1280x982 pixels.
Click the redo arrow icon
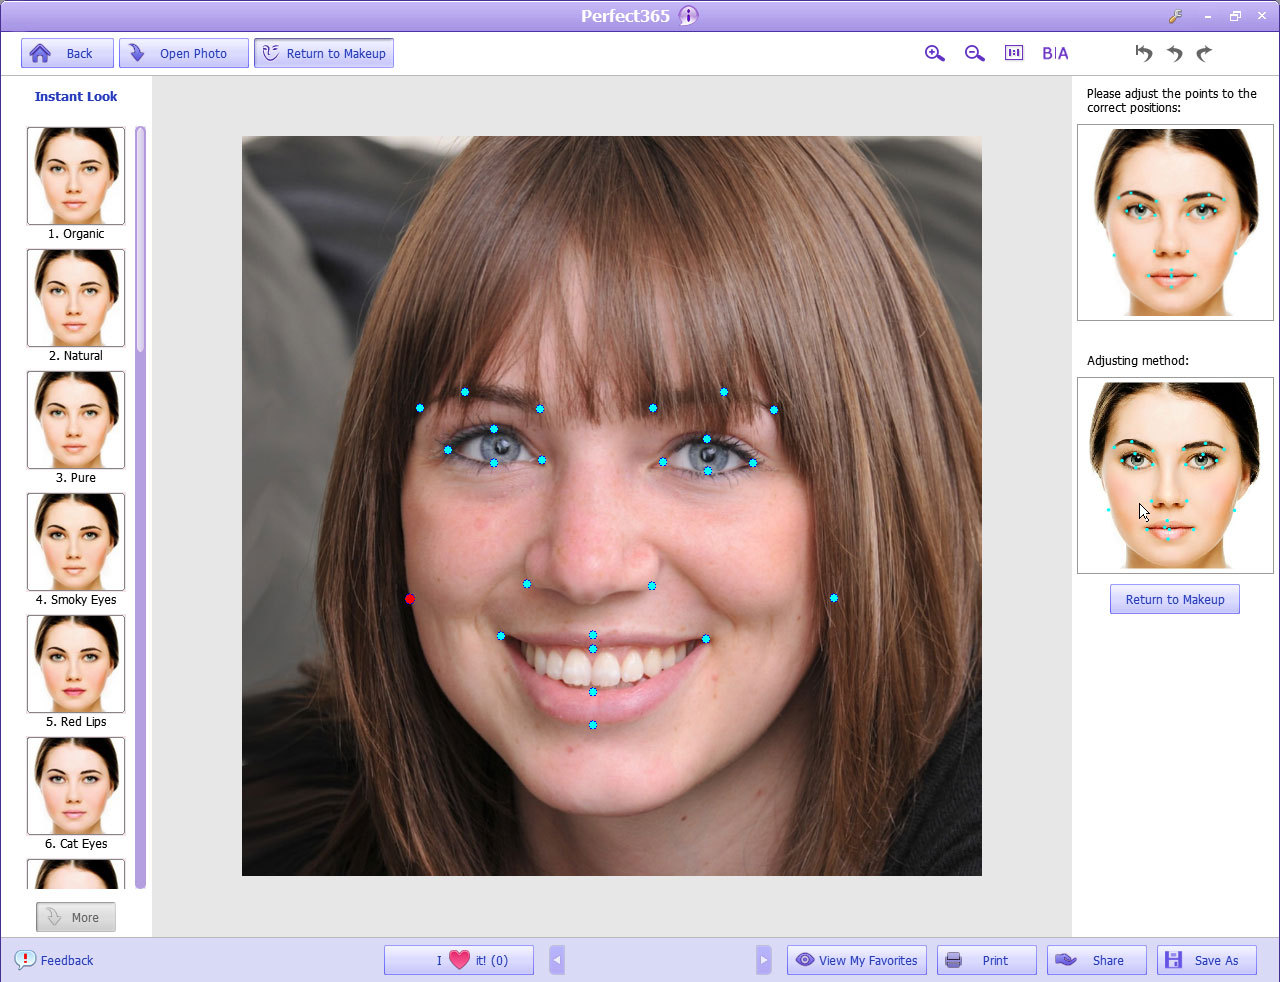click(x=1204, y=53)
